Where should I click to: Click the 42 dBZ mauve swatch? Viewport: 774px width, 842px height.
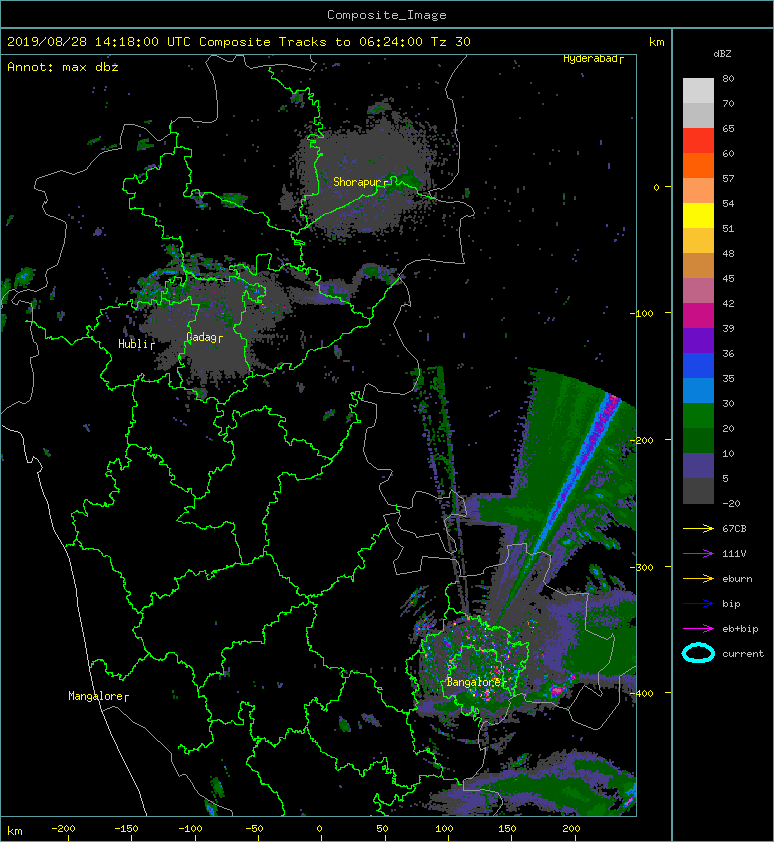click(x=698, y=291)
